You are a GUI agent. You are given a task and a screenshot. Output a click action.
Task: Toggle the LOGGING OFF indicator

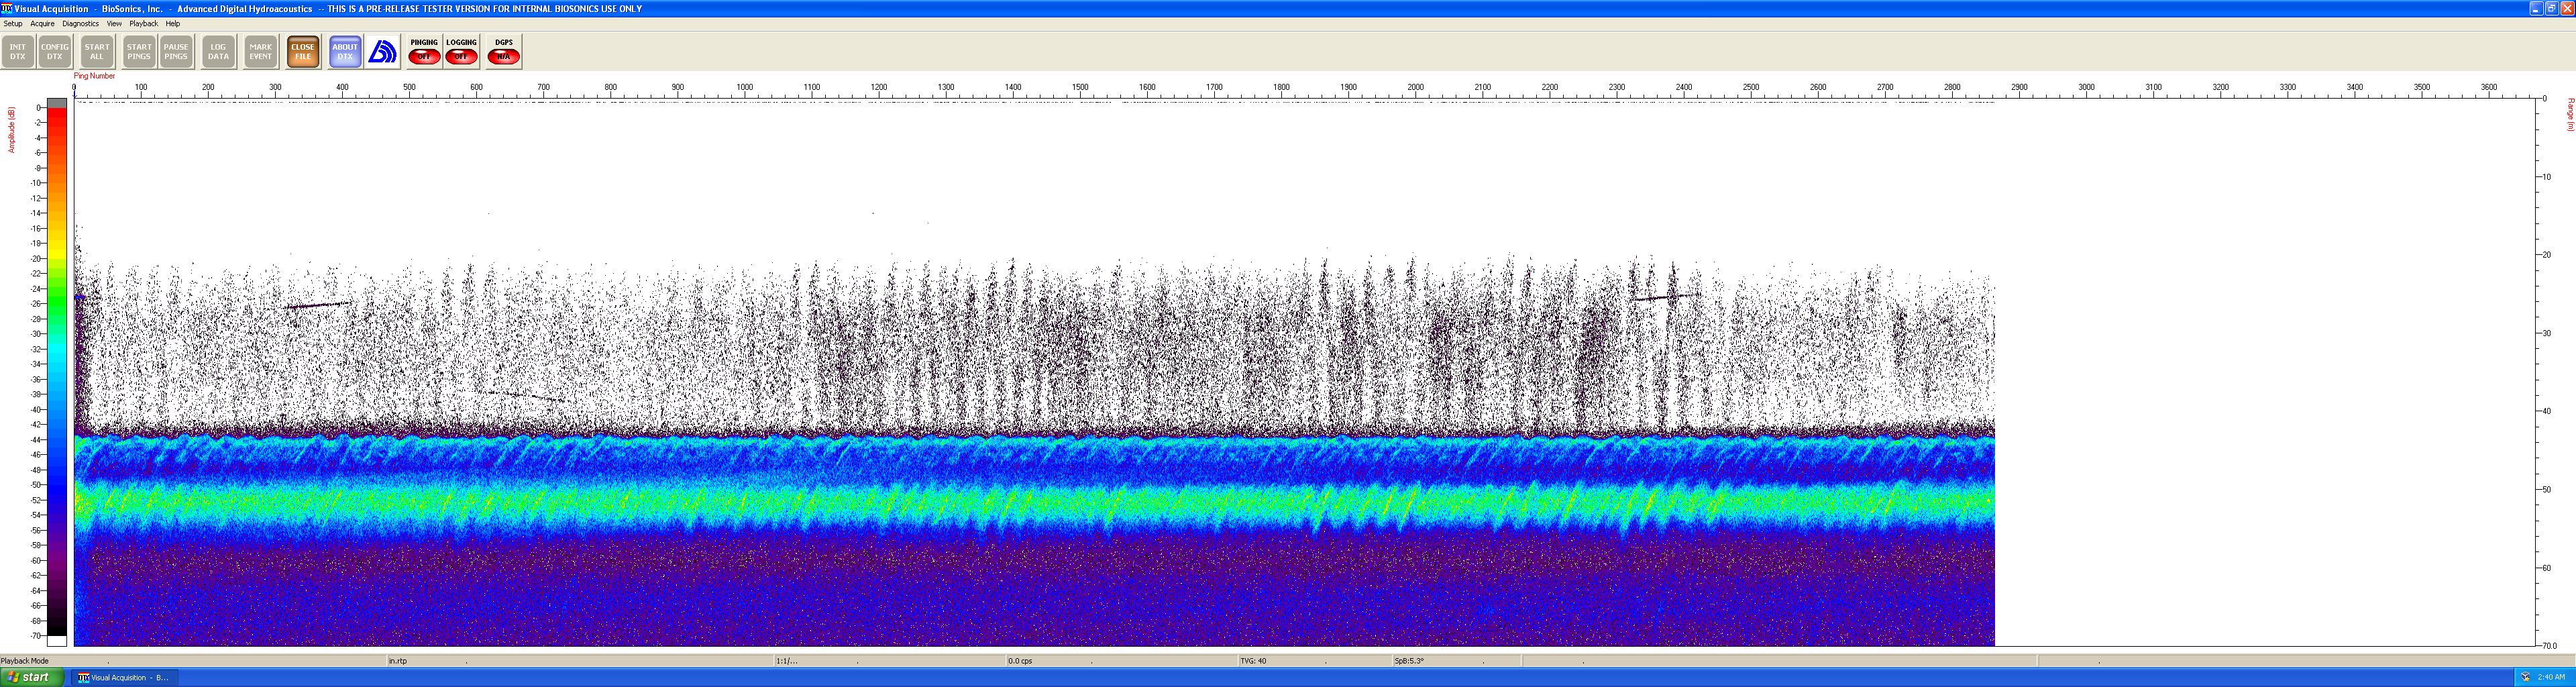pyautogui.click(x=461, y=52)
